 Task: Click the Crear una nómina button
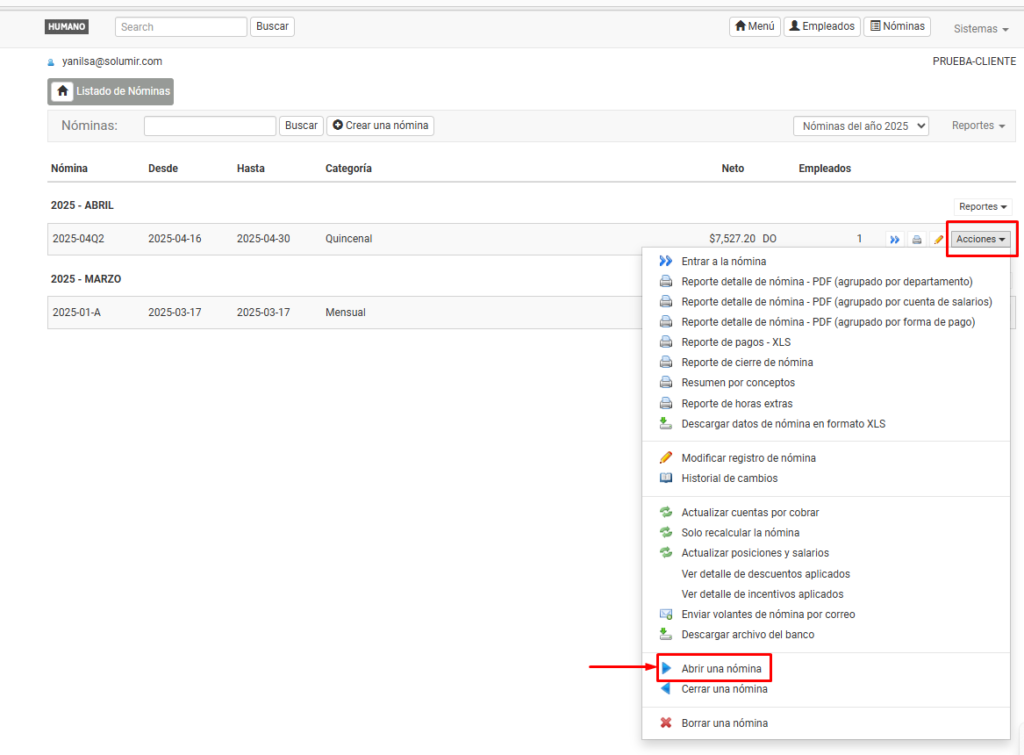(x=380, y=126)
